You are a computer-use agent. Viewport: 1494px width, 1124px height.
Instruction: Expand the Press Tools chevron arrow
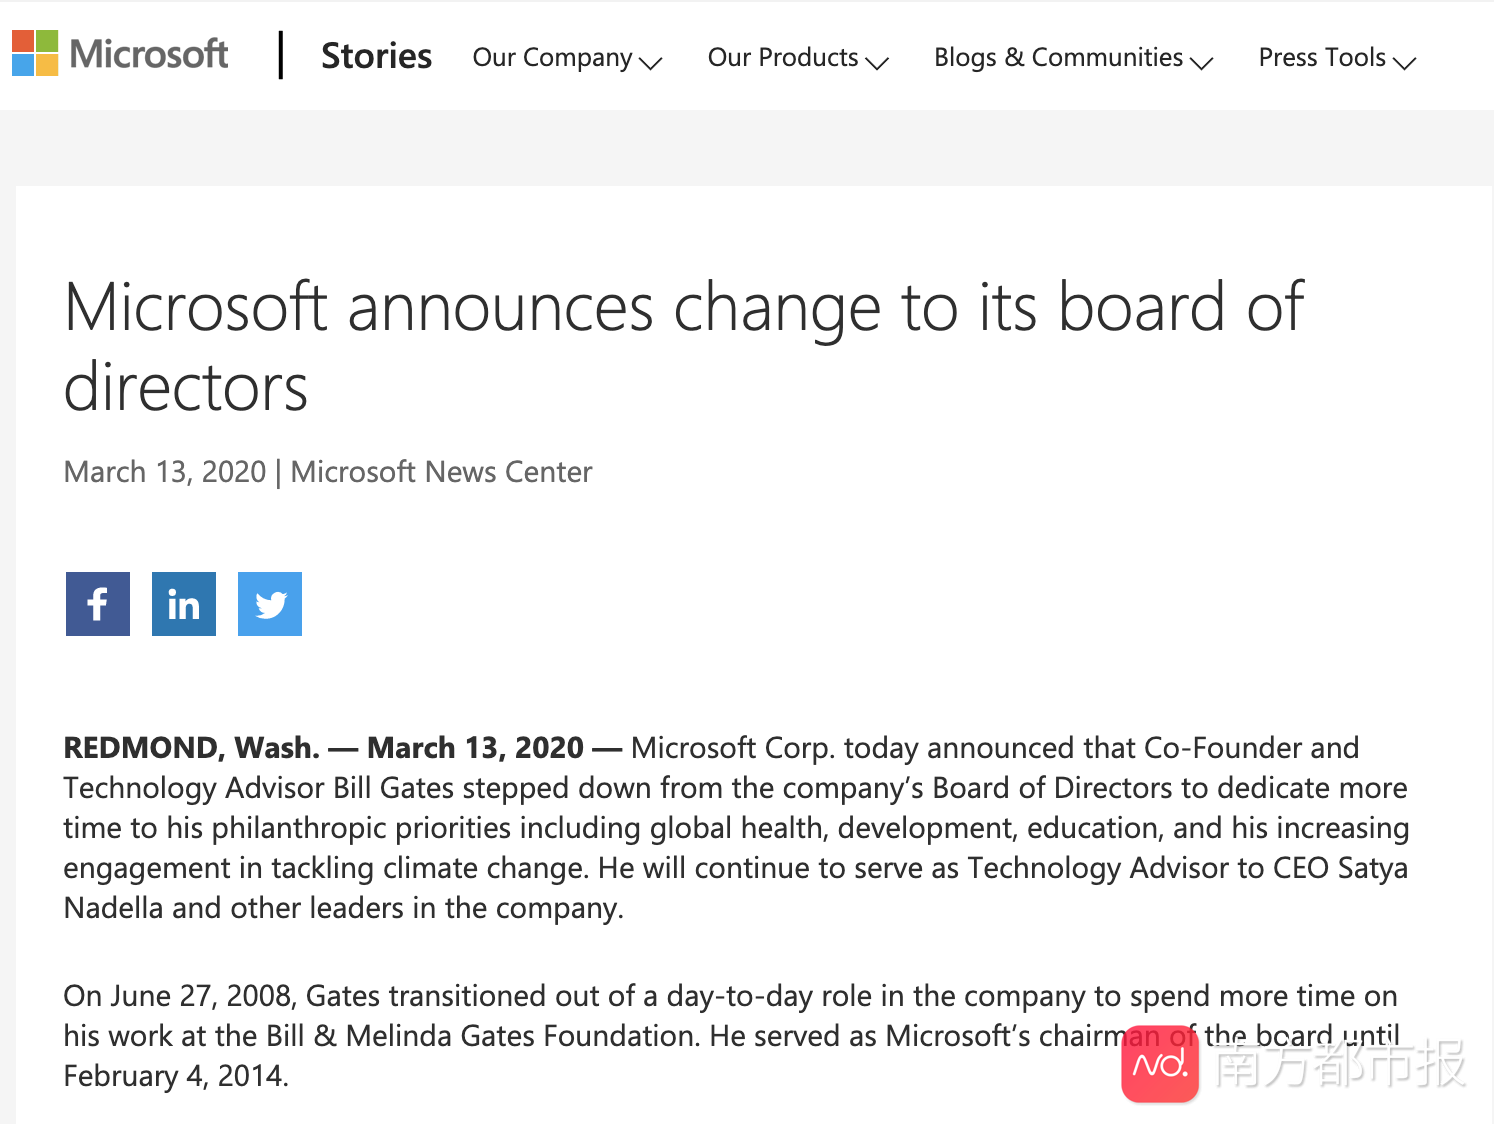pyautogui.click(x=1405, y=63)
